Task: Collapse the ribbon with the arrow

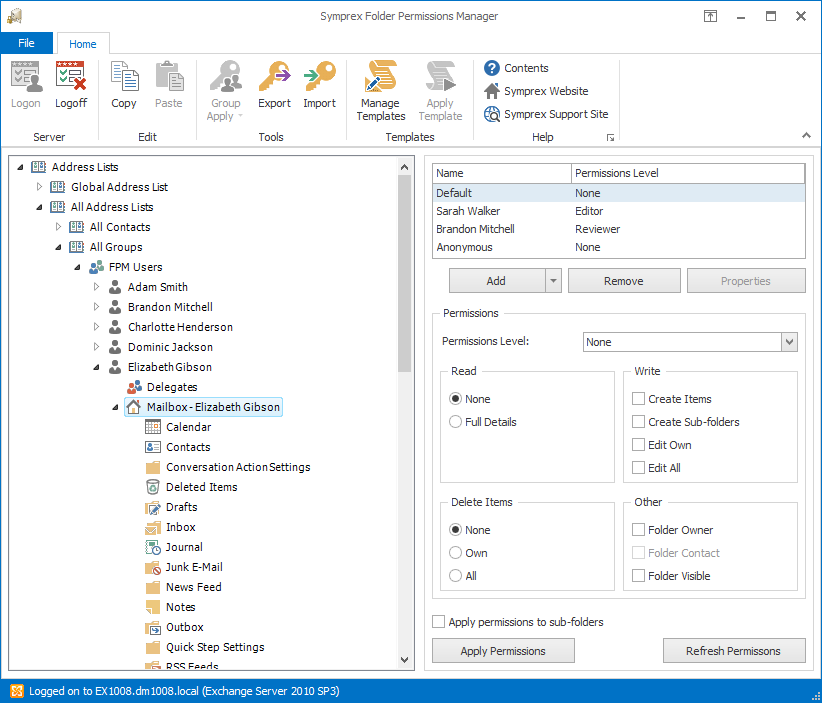Action: click(x=806, y=136)
